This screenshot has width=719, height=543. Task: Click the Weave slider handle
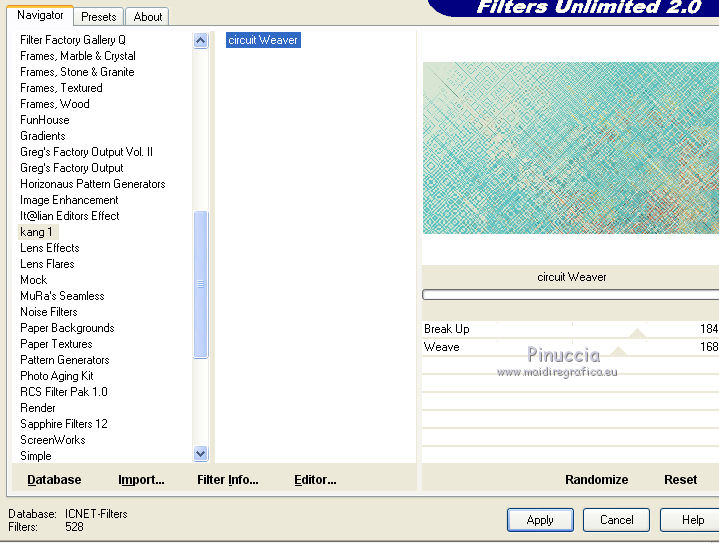(619, 351)
